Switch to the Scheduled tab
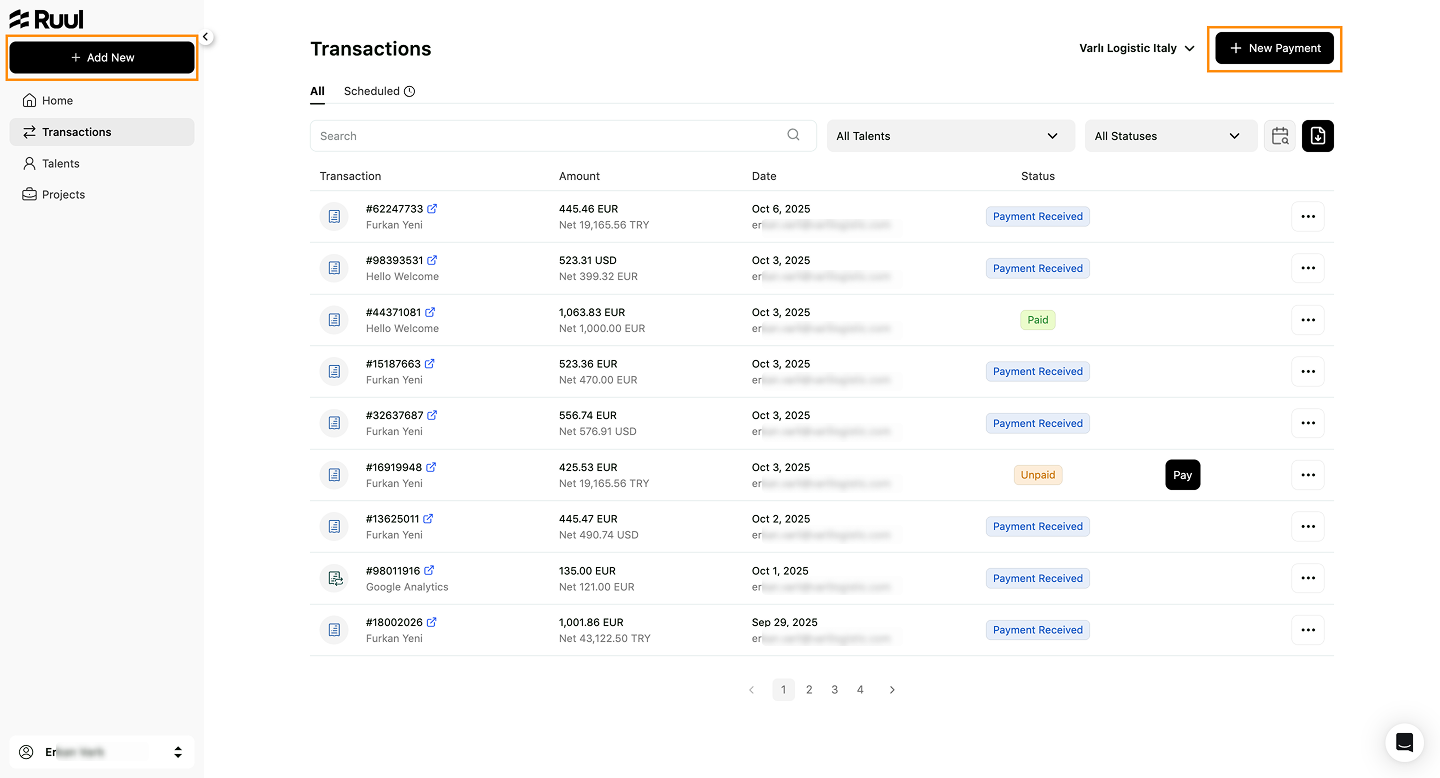The height and width of the screenshot is (778, 1440). 372,91
